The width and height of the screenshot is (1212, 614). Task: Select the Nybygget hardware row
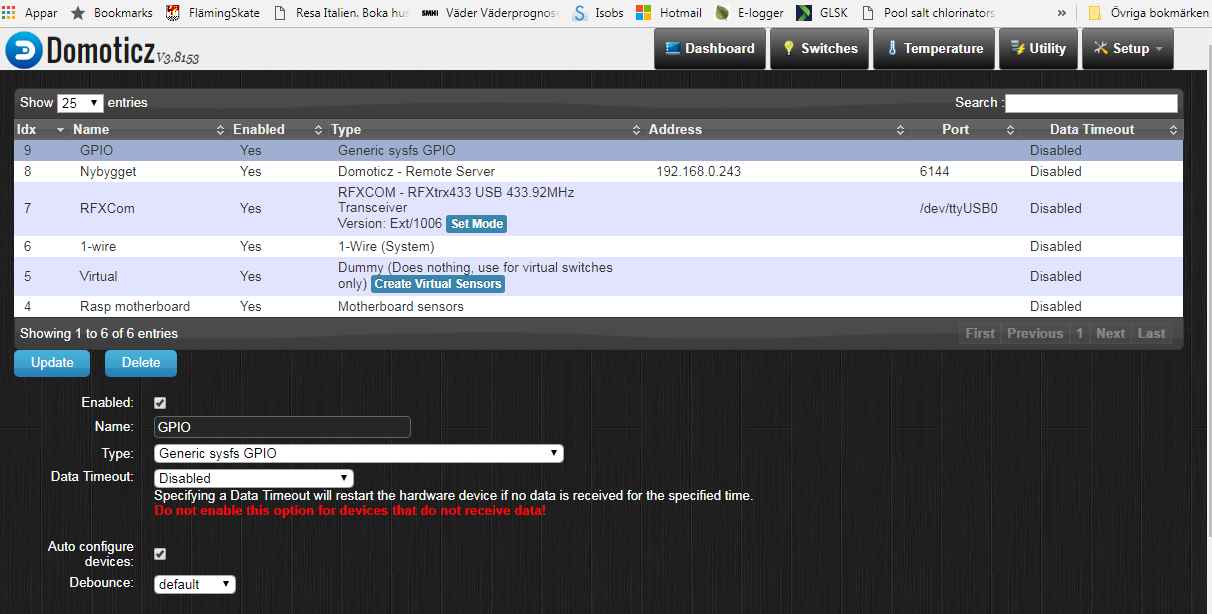coord(598,171)
